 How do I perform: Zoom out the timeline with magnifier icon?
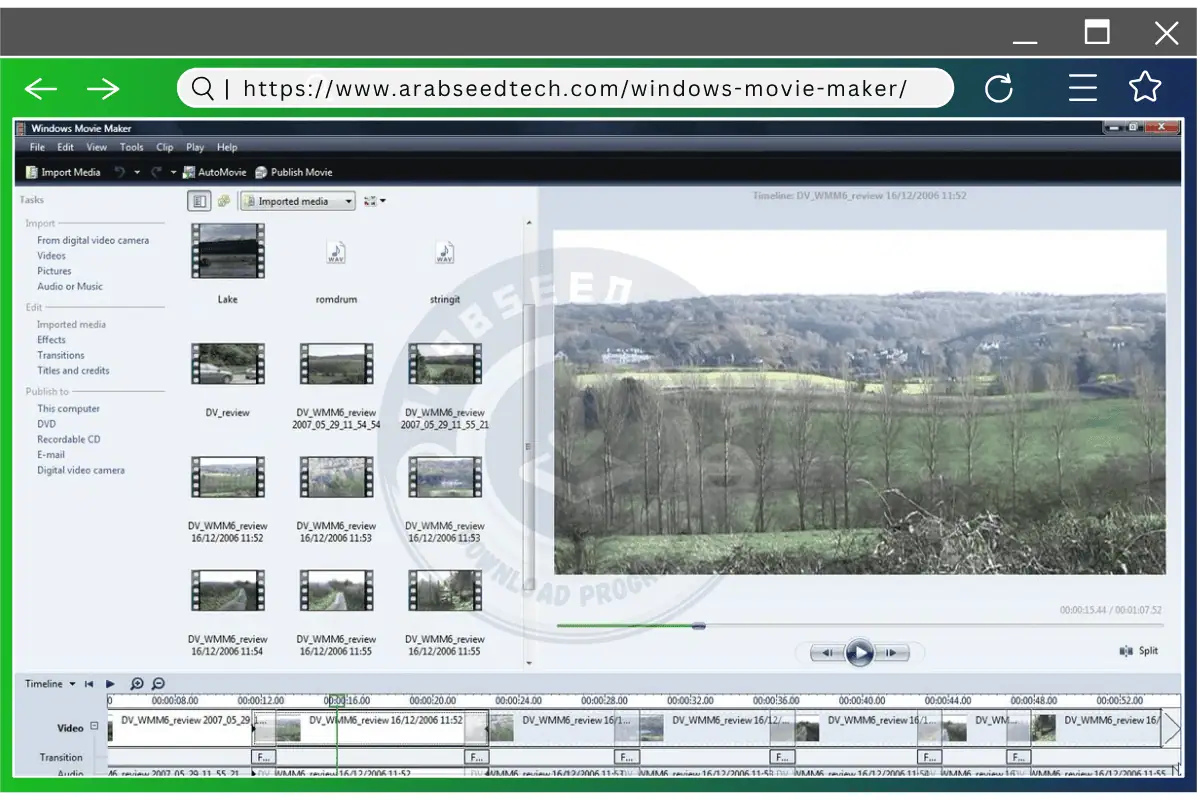click(x=158, y=683)
